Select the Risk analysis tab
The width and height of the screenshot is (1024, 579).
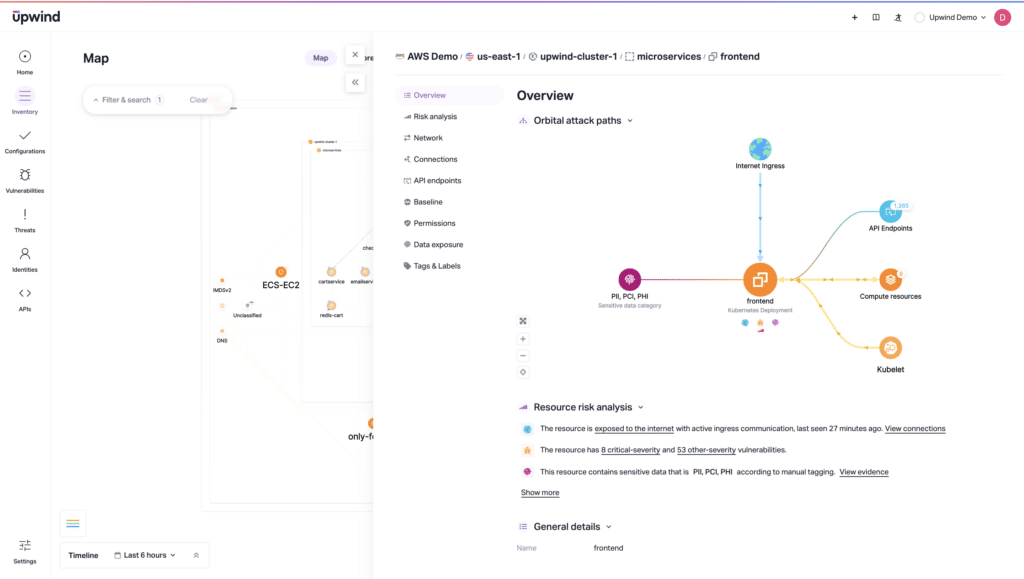tap(435, 117)
